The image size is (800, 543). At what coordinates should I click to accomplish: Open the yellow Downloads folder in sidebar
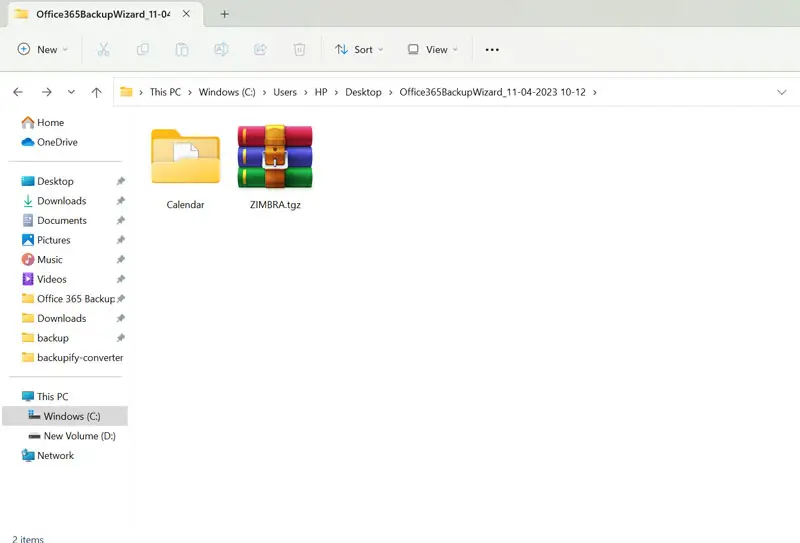54,318
